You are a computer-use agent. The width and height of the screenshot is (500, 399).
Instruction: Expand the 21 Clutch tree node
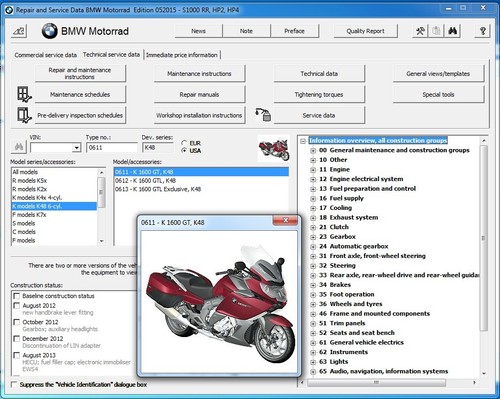click(313, 227)
